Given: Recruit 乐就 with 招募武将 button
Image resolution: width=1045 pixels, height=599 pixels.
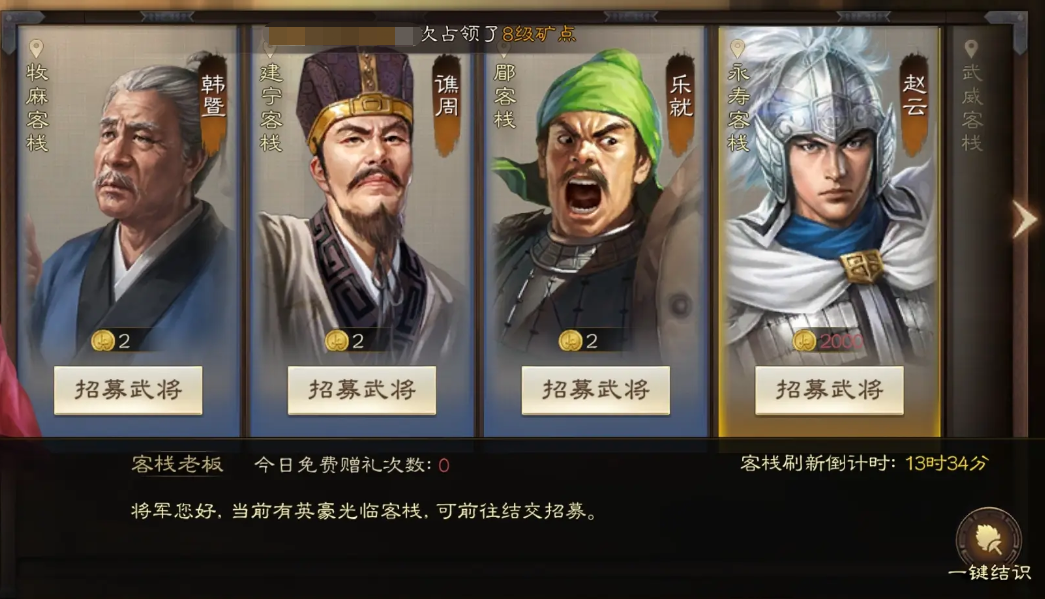Looking at the screenshot, I should [596, 390].
